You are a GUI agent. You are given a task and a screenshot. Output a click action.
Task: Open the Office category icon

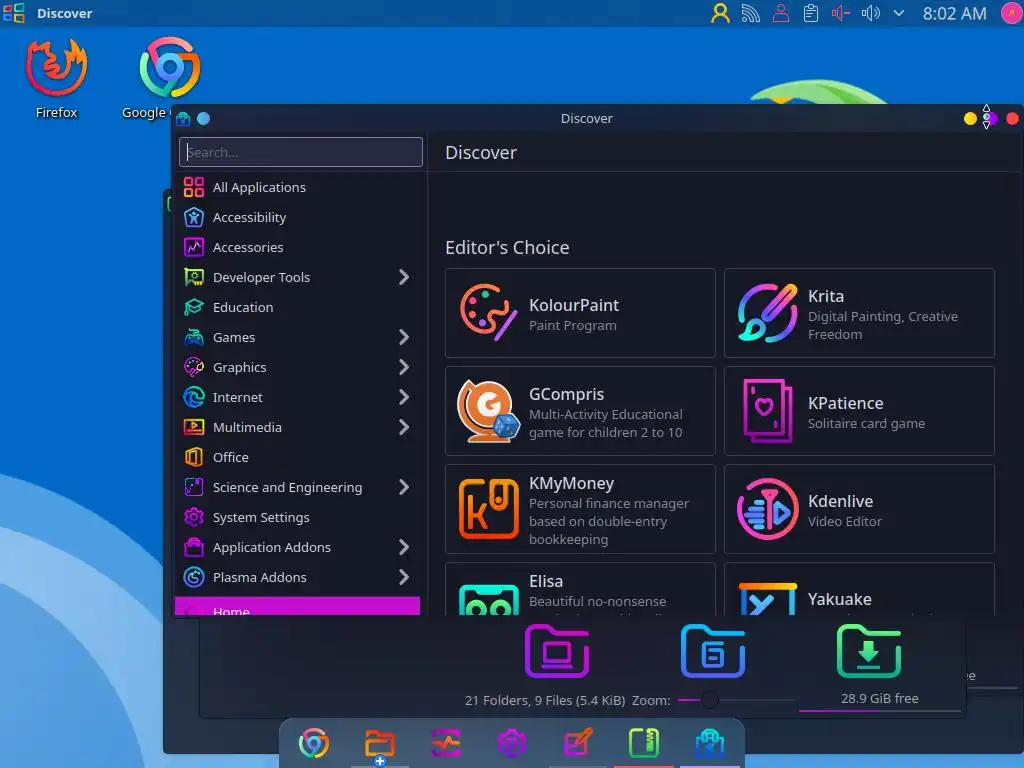(193, 457)
